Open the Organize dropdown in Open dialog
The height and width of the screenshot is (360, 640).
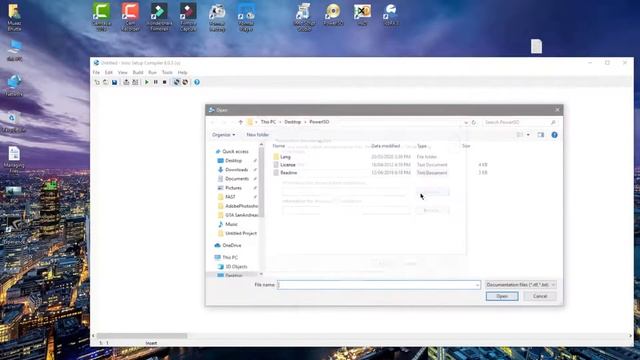point(223,135)
